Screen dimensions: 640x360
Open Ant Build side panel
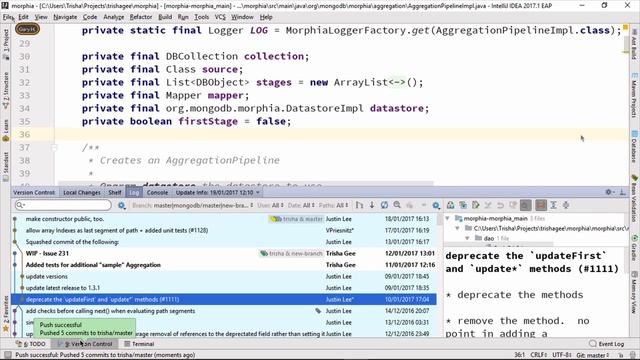[x=634, y=44]
